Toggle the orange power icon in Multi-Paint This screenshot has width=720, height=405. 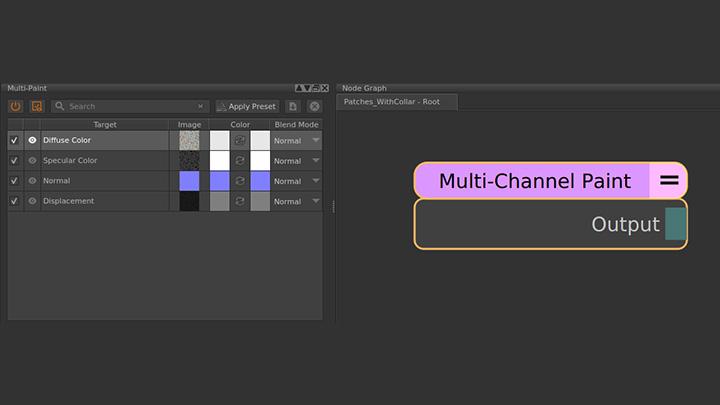coord(16,107)
